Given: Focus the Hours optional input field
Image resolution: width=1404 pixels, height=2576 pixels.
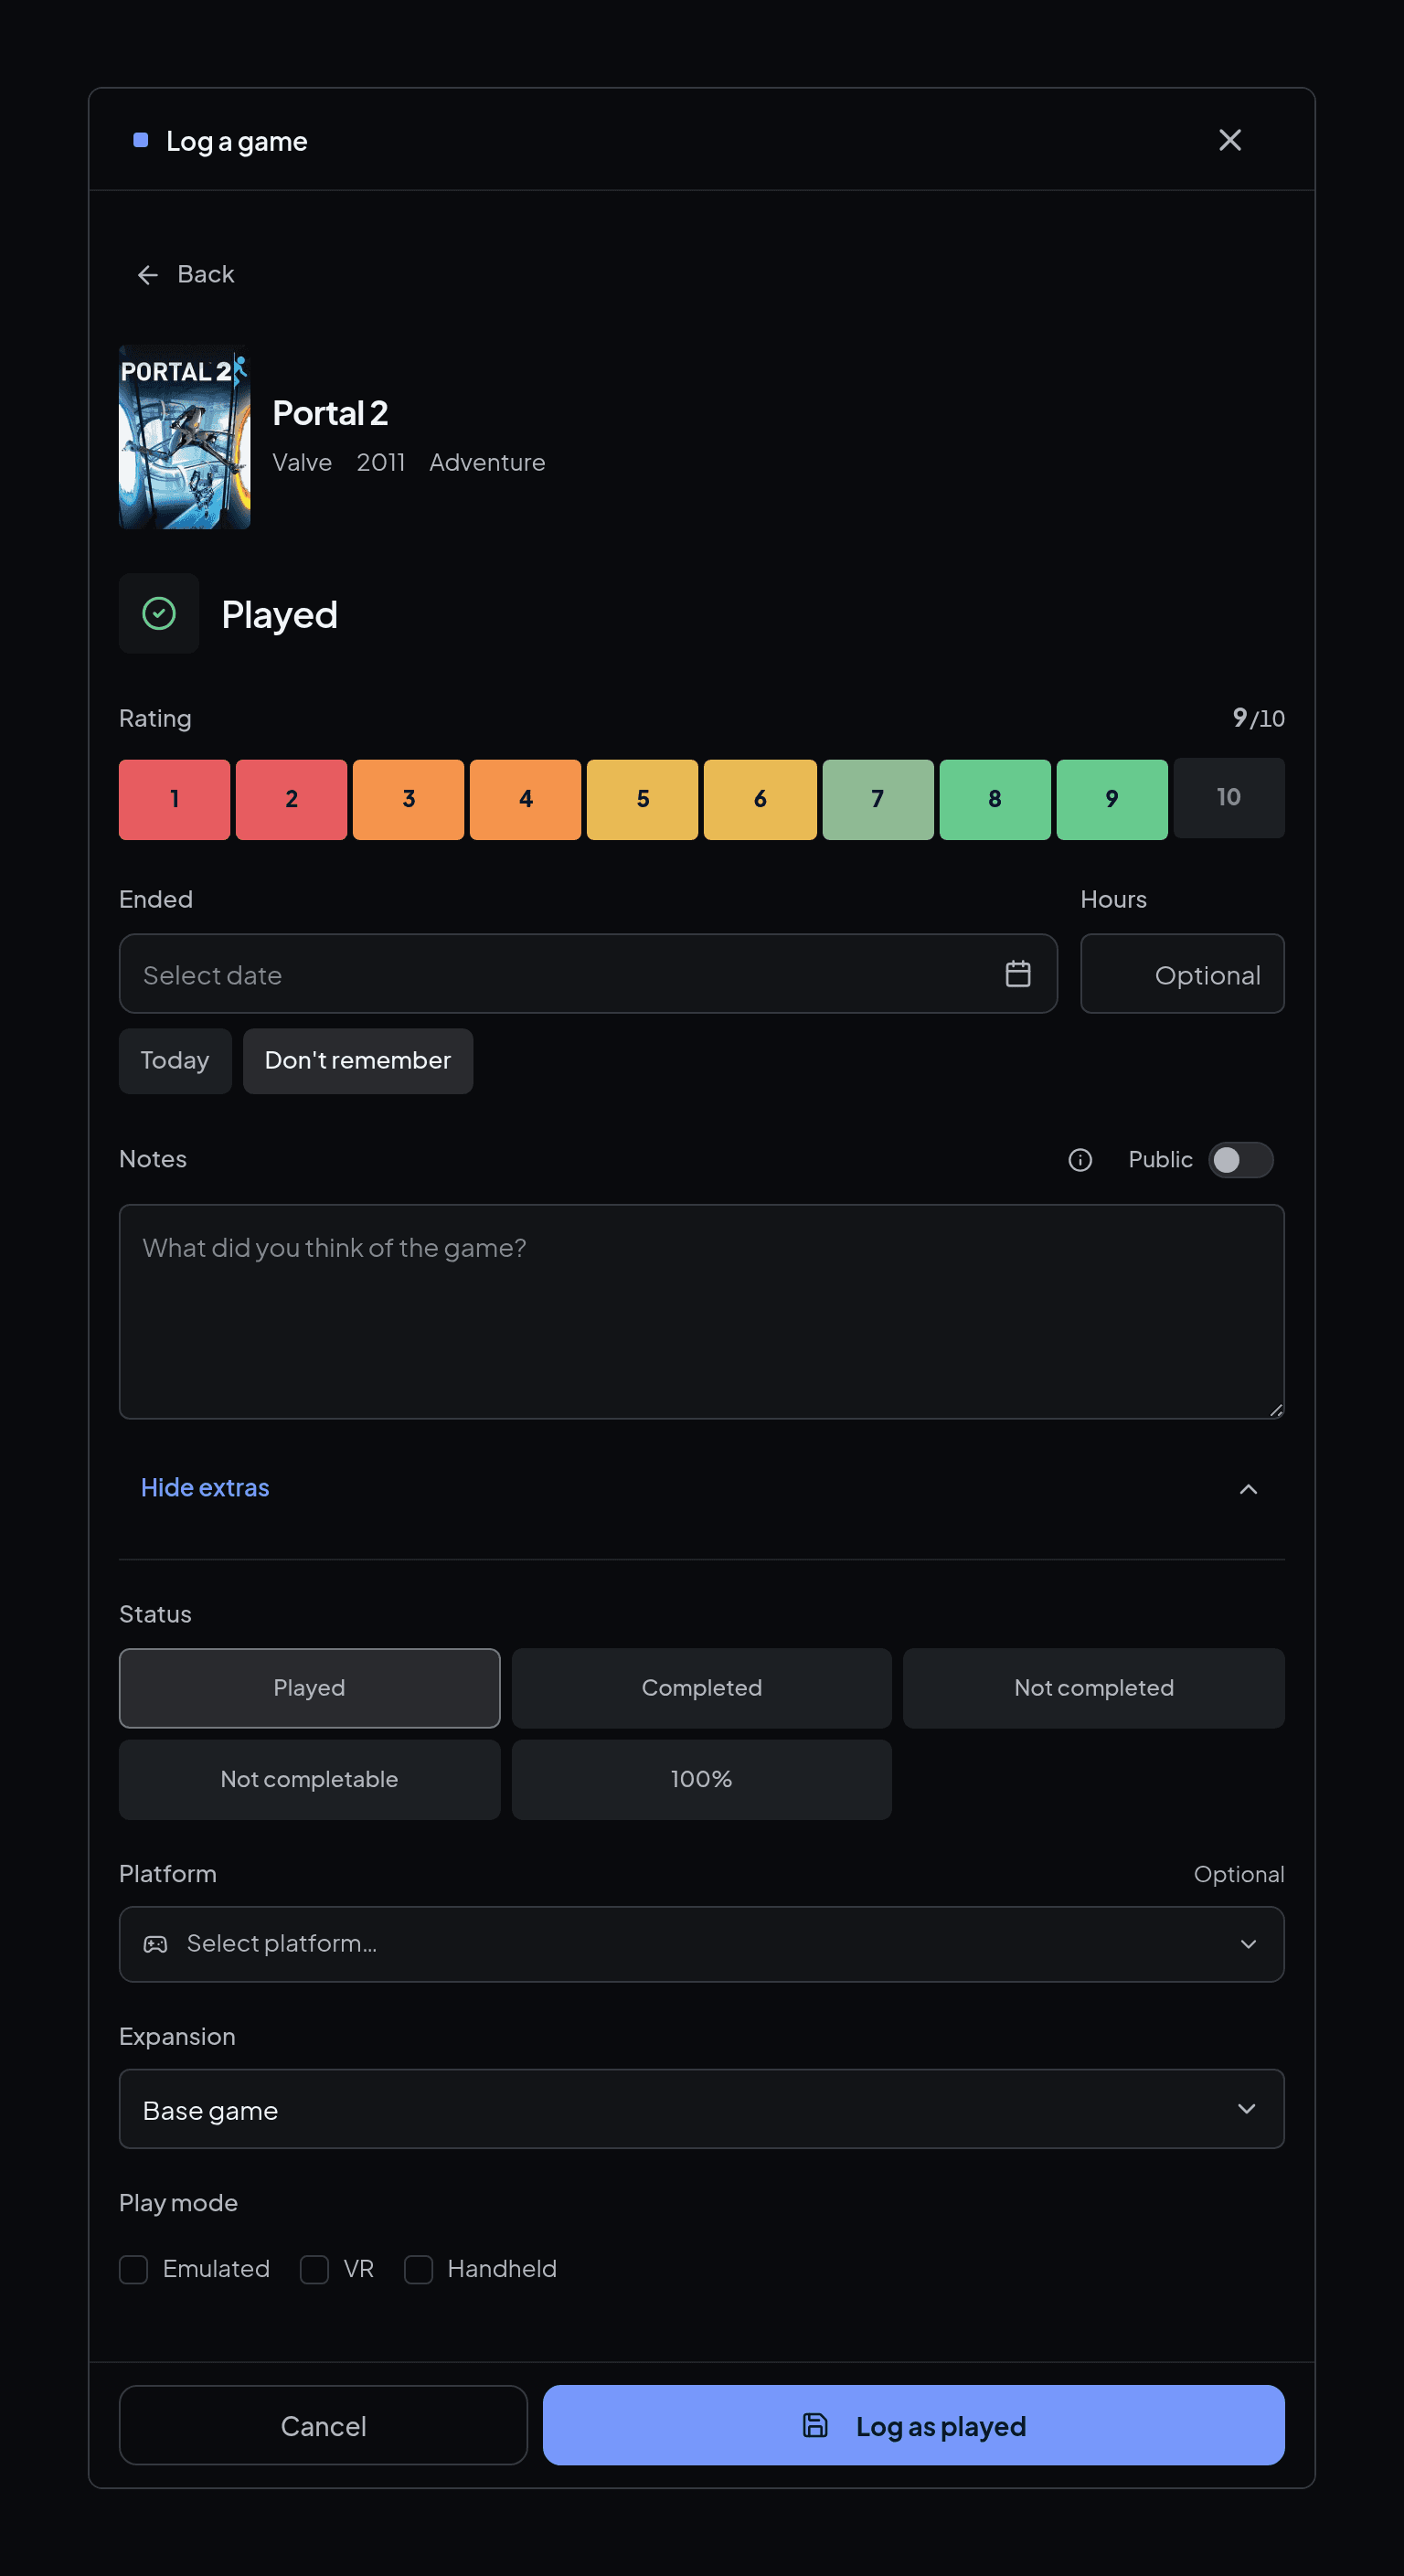Looking at the screenshot, I should click(x=1182, y=974).
